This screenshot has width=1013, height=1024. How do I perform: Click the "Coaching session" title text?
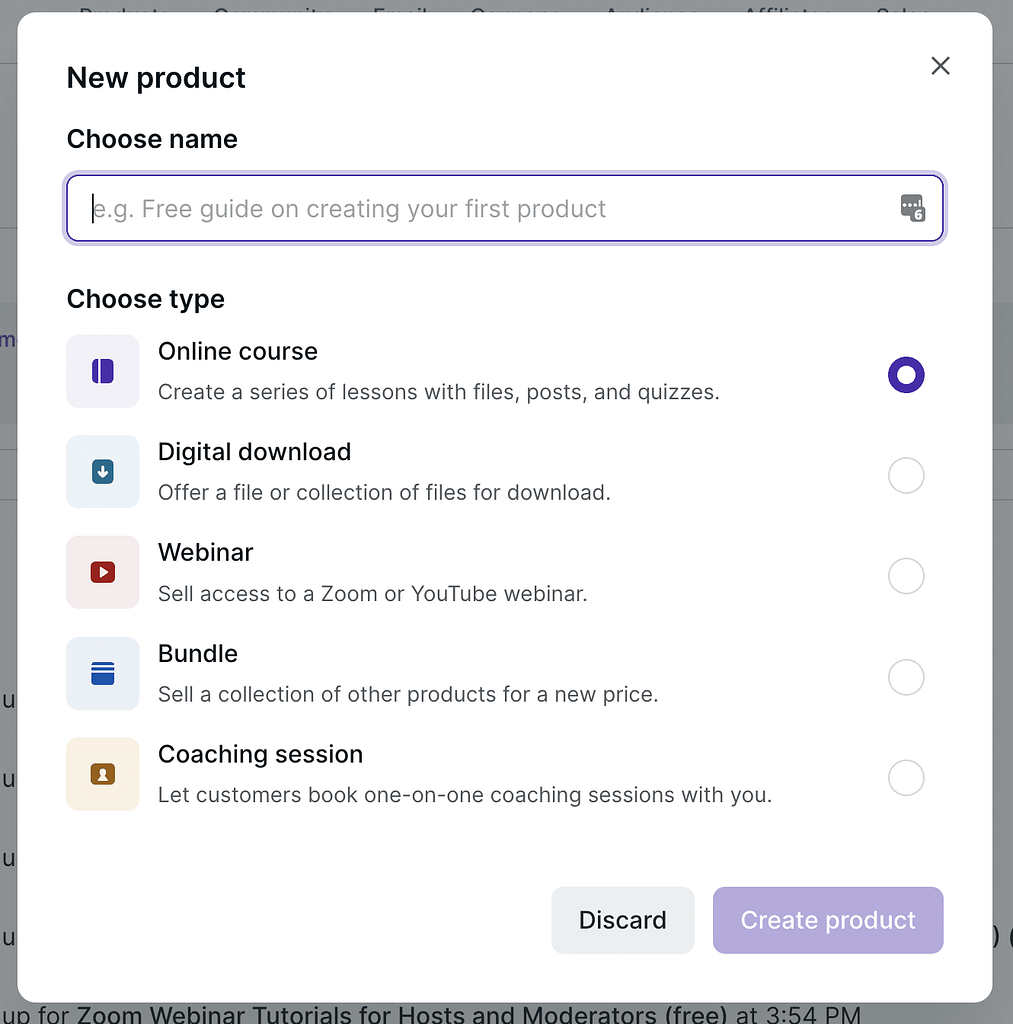pyautogui.click(x=260, y=755)
